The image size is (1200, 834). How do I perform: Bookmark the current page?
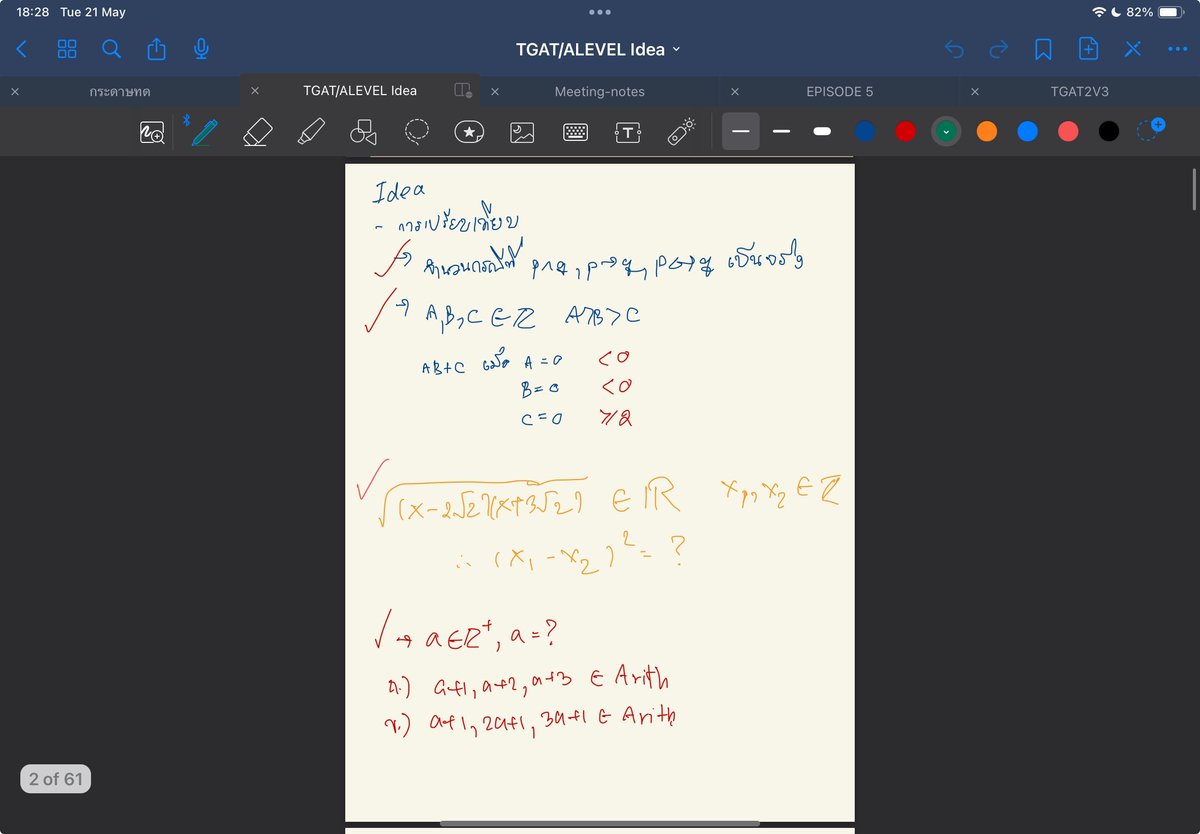1043,49
